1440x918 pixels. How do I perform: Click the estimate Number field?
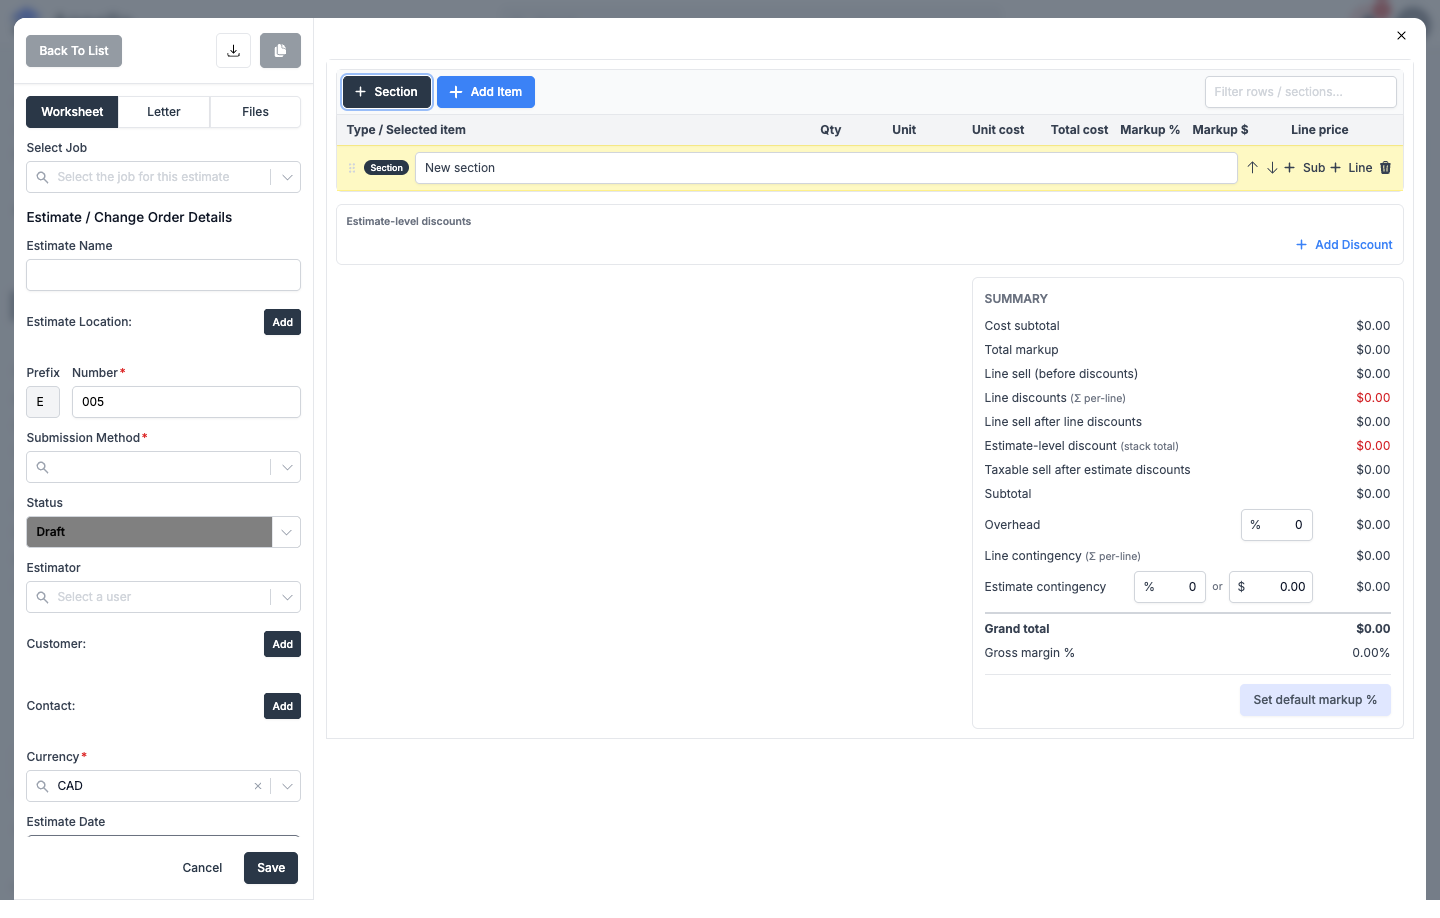186,402
